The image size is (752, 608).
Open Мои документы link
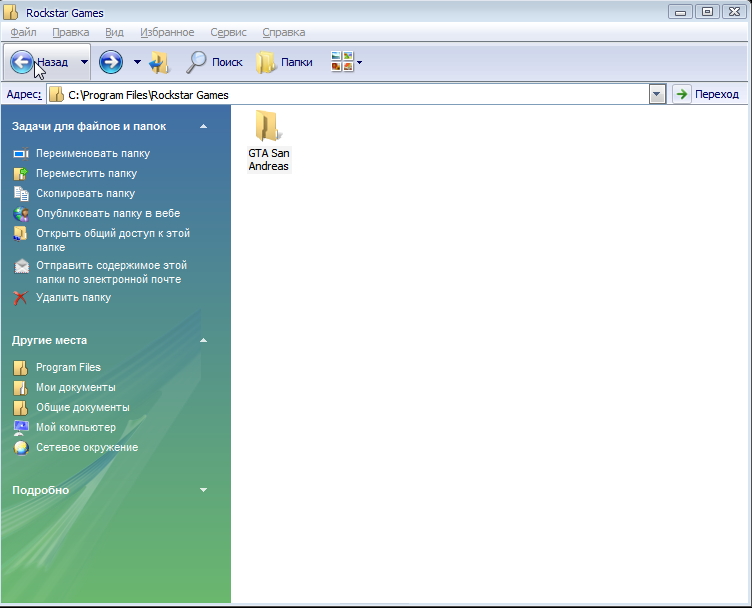pyautogui.click(x=76, y=387)
